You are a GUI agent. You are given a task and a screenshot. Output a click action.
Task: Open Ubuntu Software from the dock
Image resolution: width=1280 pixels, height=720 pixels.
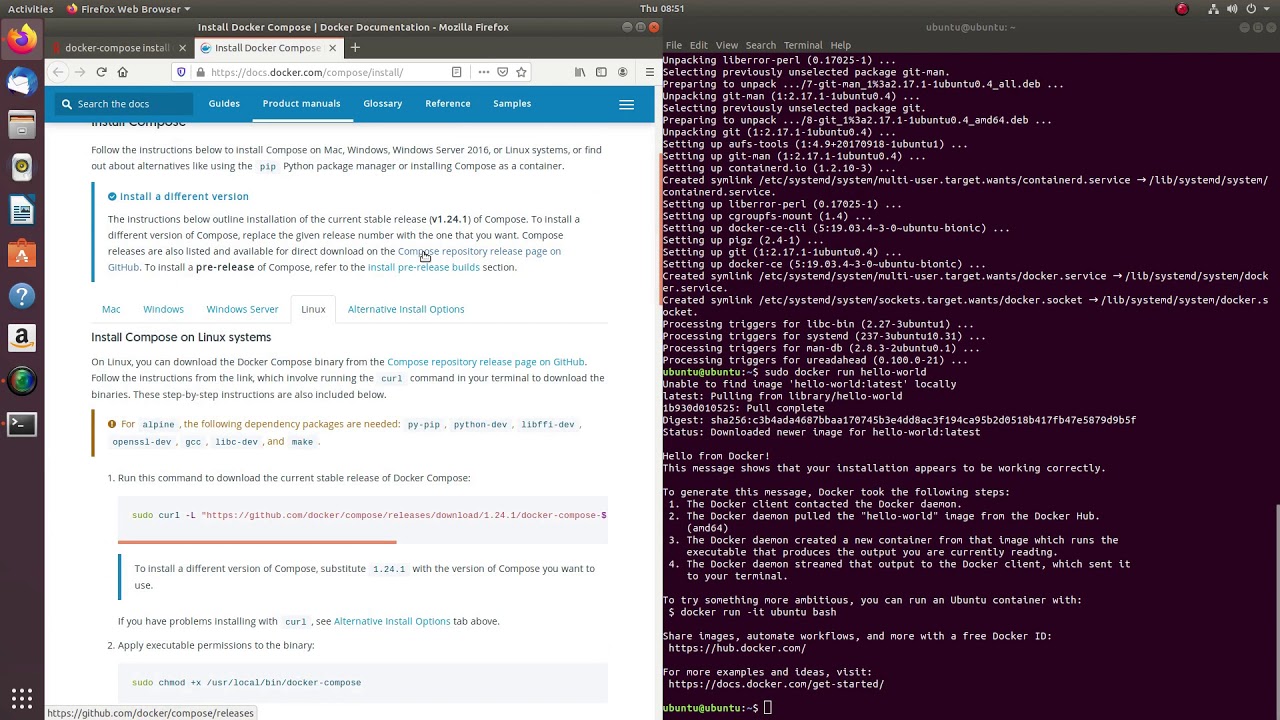click(x=21, y=254)
